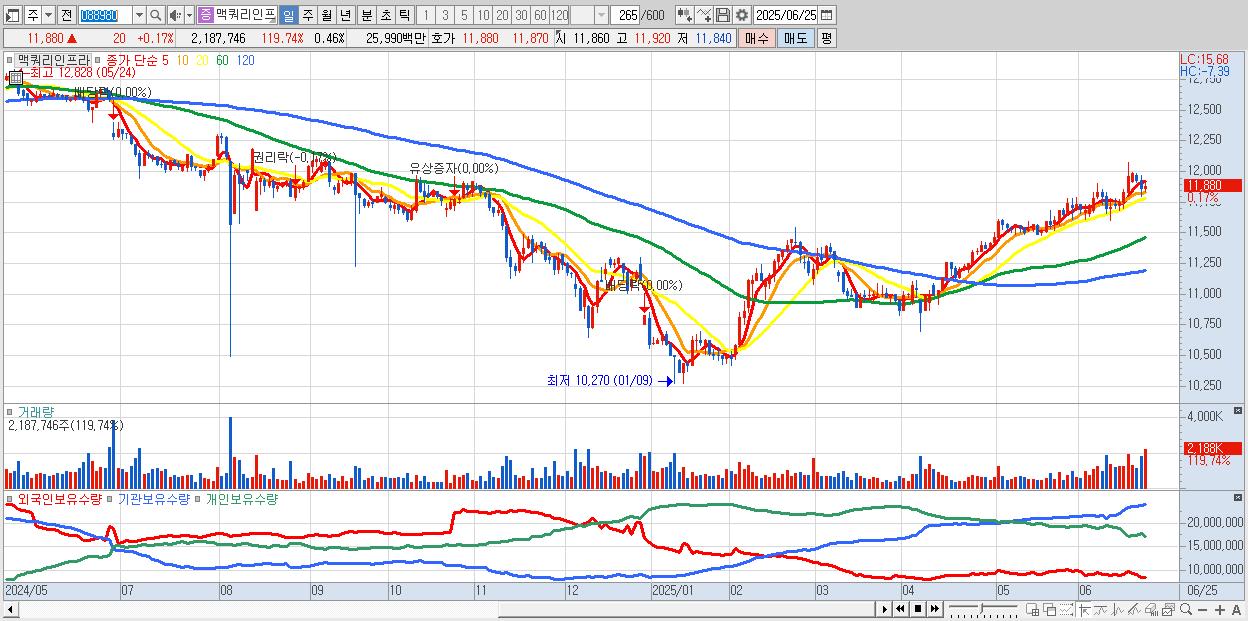Click the chart overlay windows icon
The width and height of the screenshot is (1248, 621).
point(1050,610)
